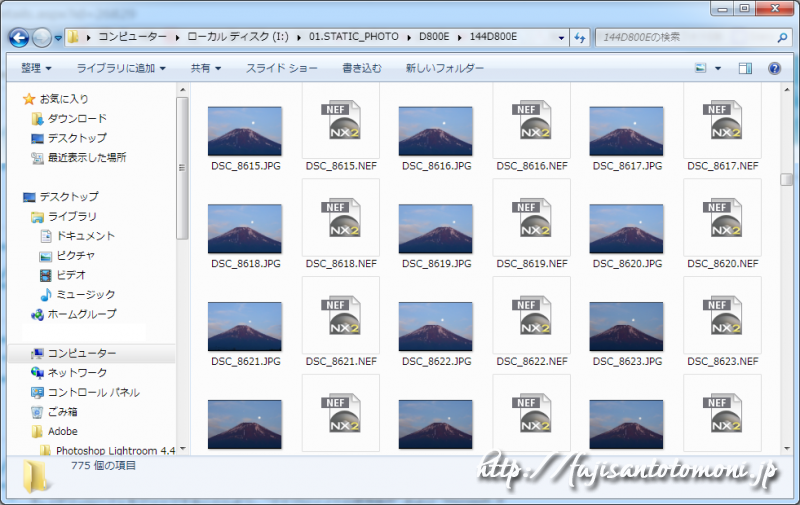Select D800E in the breadcrumb path

(434, 37)
